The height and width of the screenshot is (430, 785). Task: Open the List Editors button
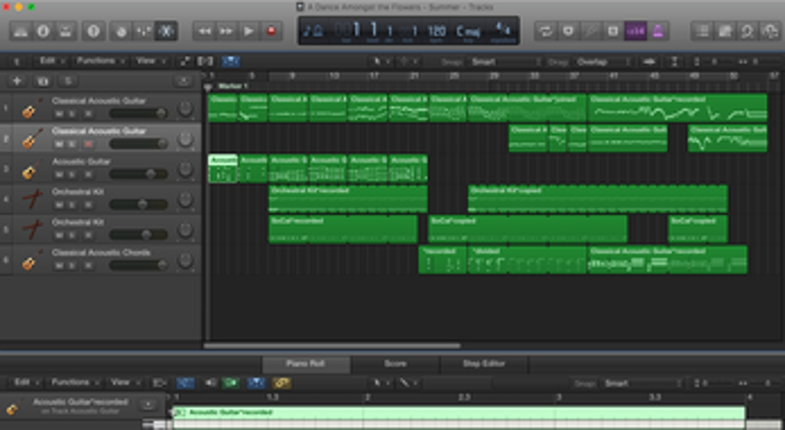(702, 32)
